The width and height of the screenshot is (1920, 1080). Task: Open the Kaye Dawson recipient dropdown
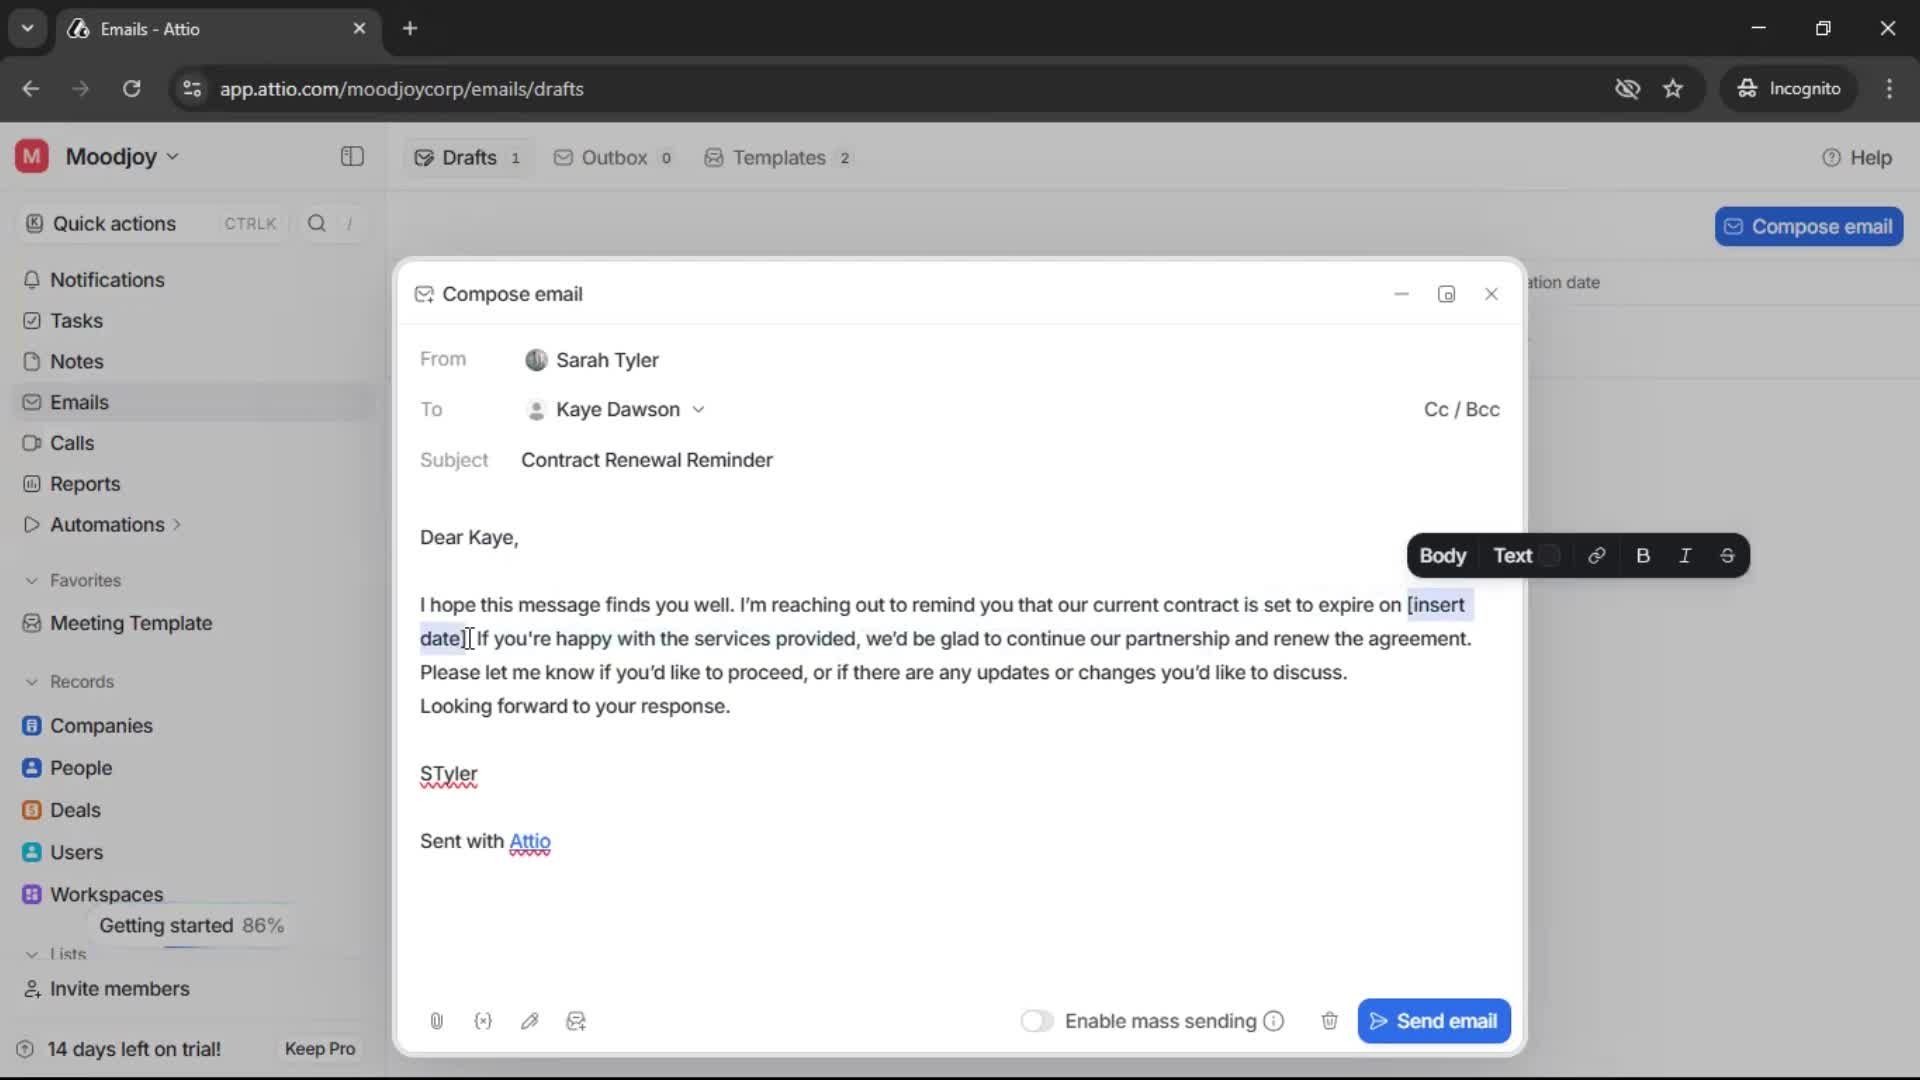tap(699, 409)
